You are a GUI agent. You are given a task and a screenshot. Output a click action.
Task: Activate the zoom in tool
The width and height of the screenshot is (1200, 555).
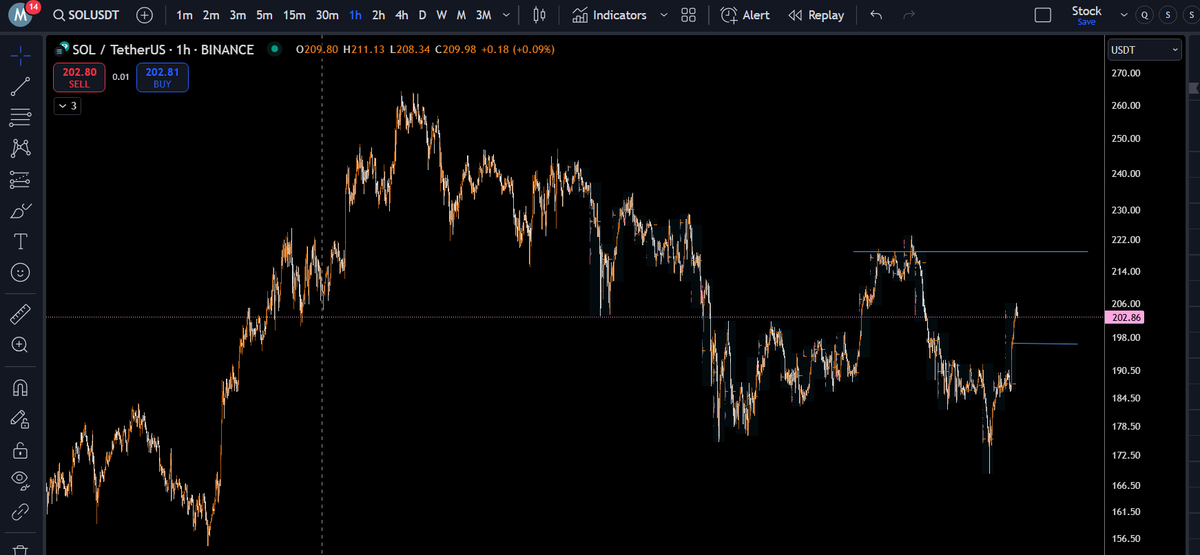click(20, 345)
